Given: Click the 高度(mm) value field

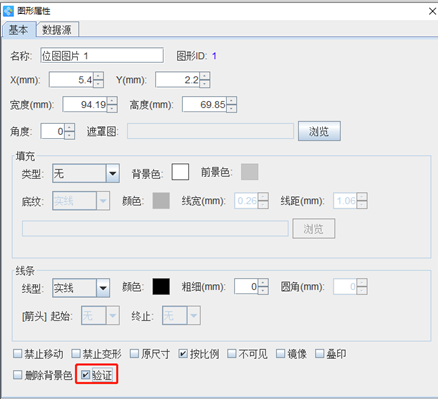Looking at the screenshot, I should [204, 105].
